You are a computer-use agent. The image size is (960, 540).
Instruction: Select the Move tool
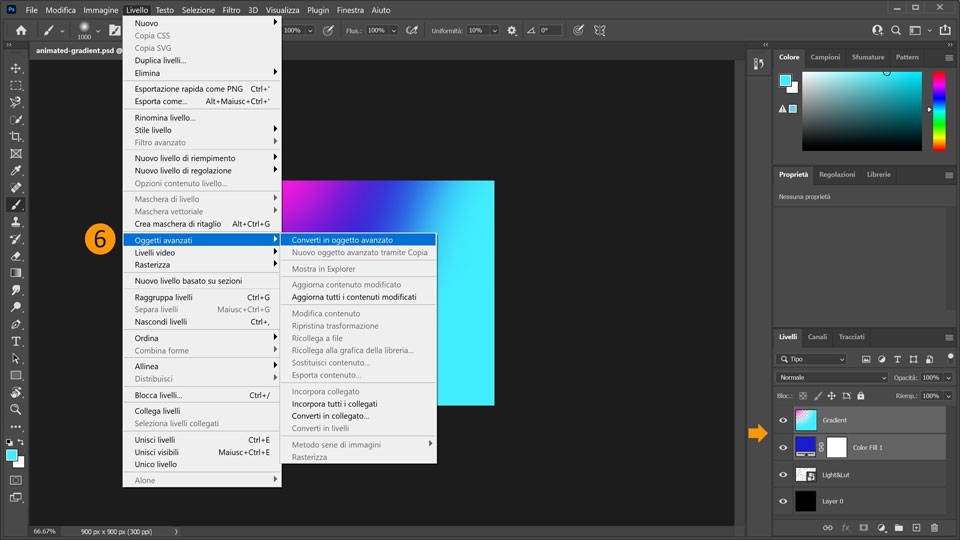point(16,68)
